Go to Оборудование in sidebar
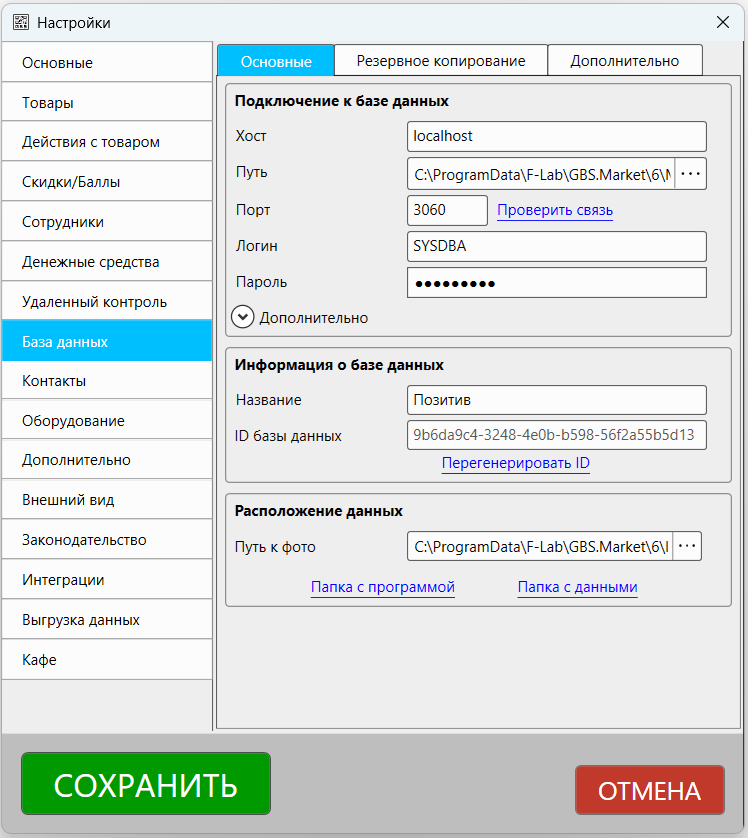The image size is (748, 838). [107, 421]
